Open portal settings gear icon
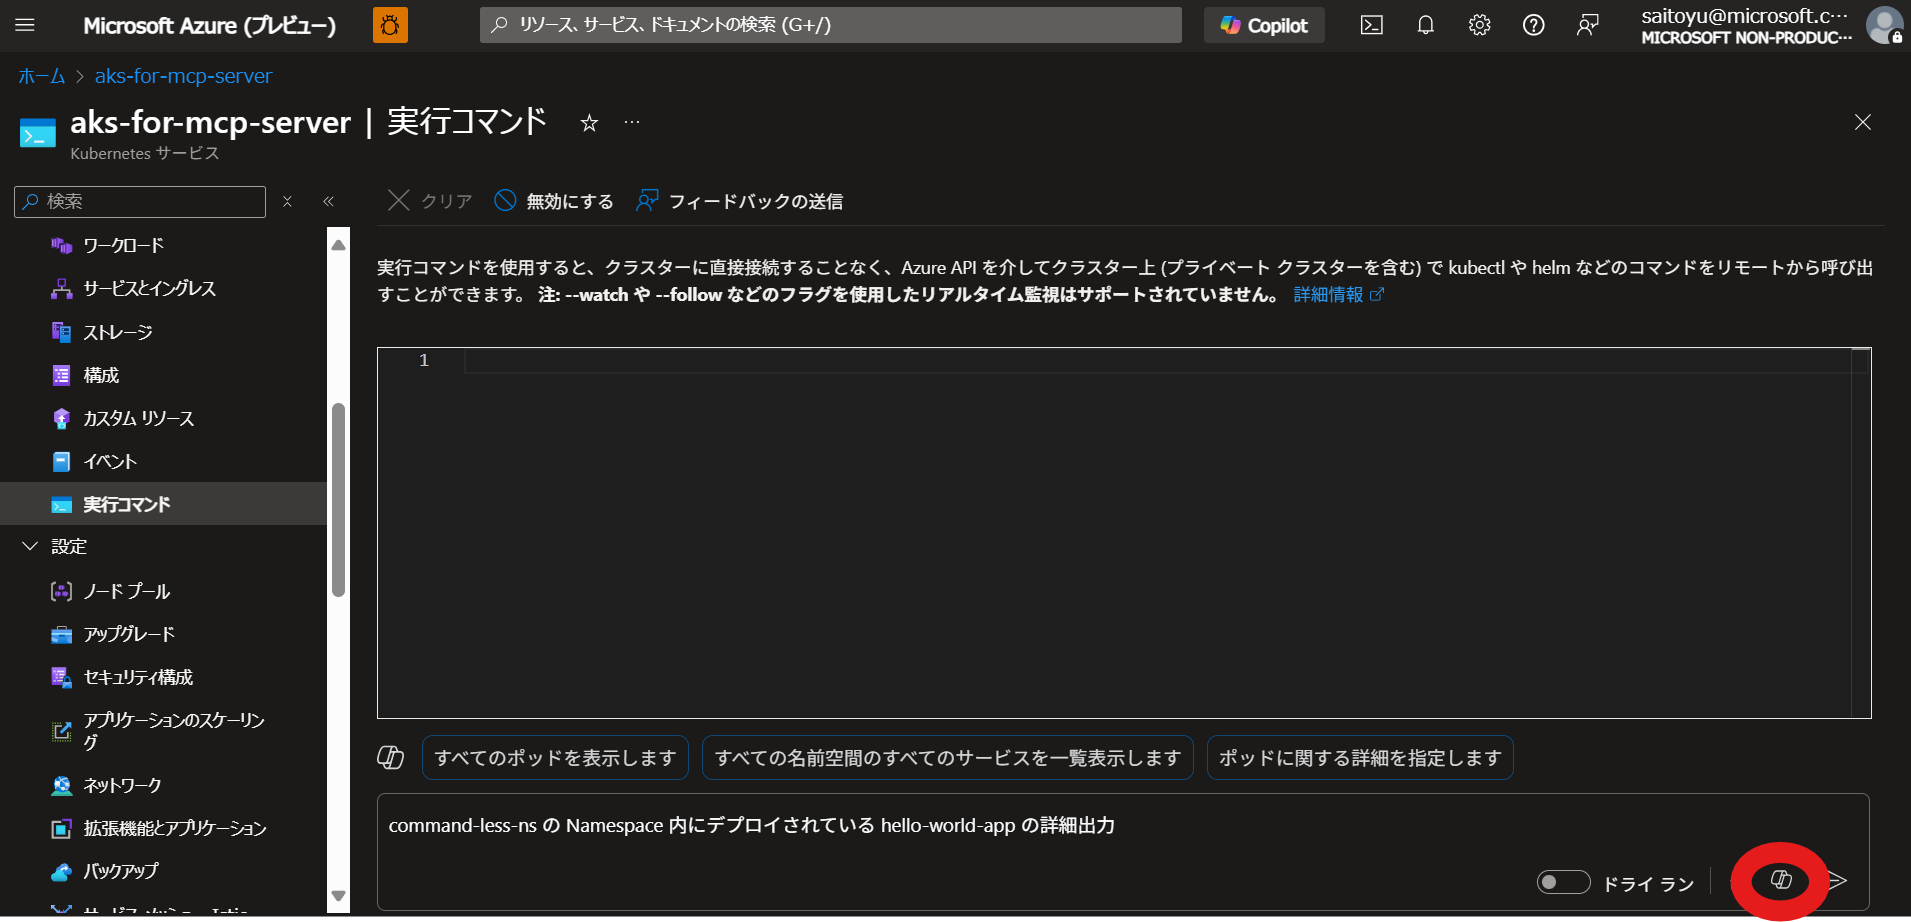The width and height of the screenshot is (1911, 922). pyautogui.click(x=1480, y=25)
